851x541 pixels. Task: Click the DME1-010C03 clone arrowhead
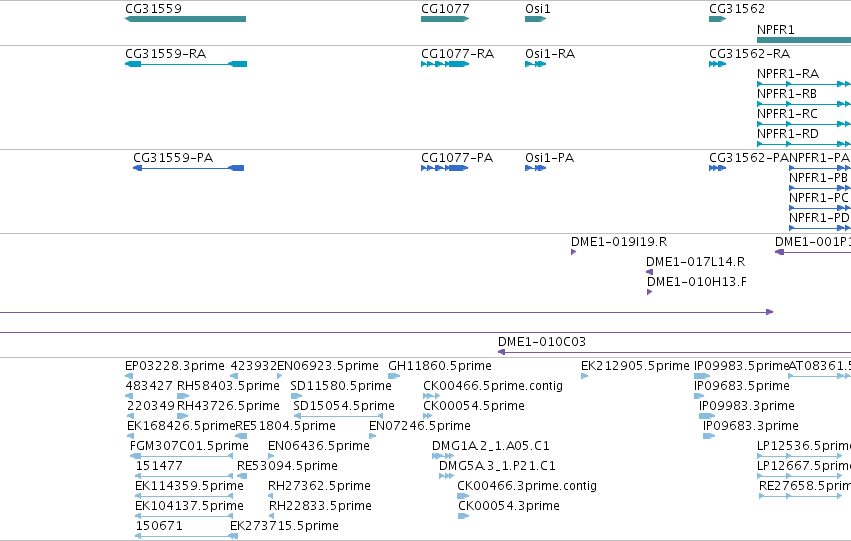501,352
